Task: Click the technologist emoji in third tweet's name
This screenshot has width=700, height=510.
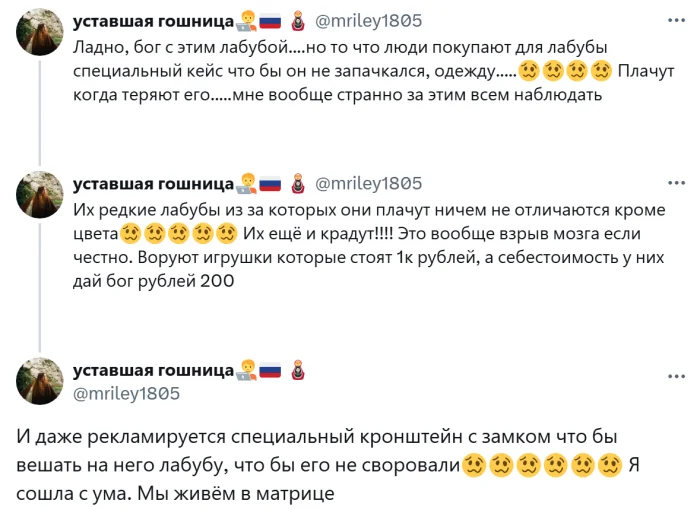Action: coord(246,370)
